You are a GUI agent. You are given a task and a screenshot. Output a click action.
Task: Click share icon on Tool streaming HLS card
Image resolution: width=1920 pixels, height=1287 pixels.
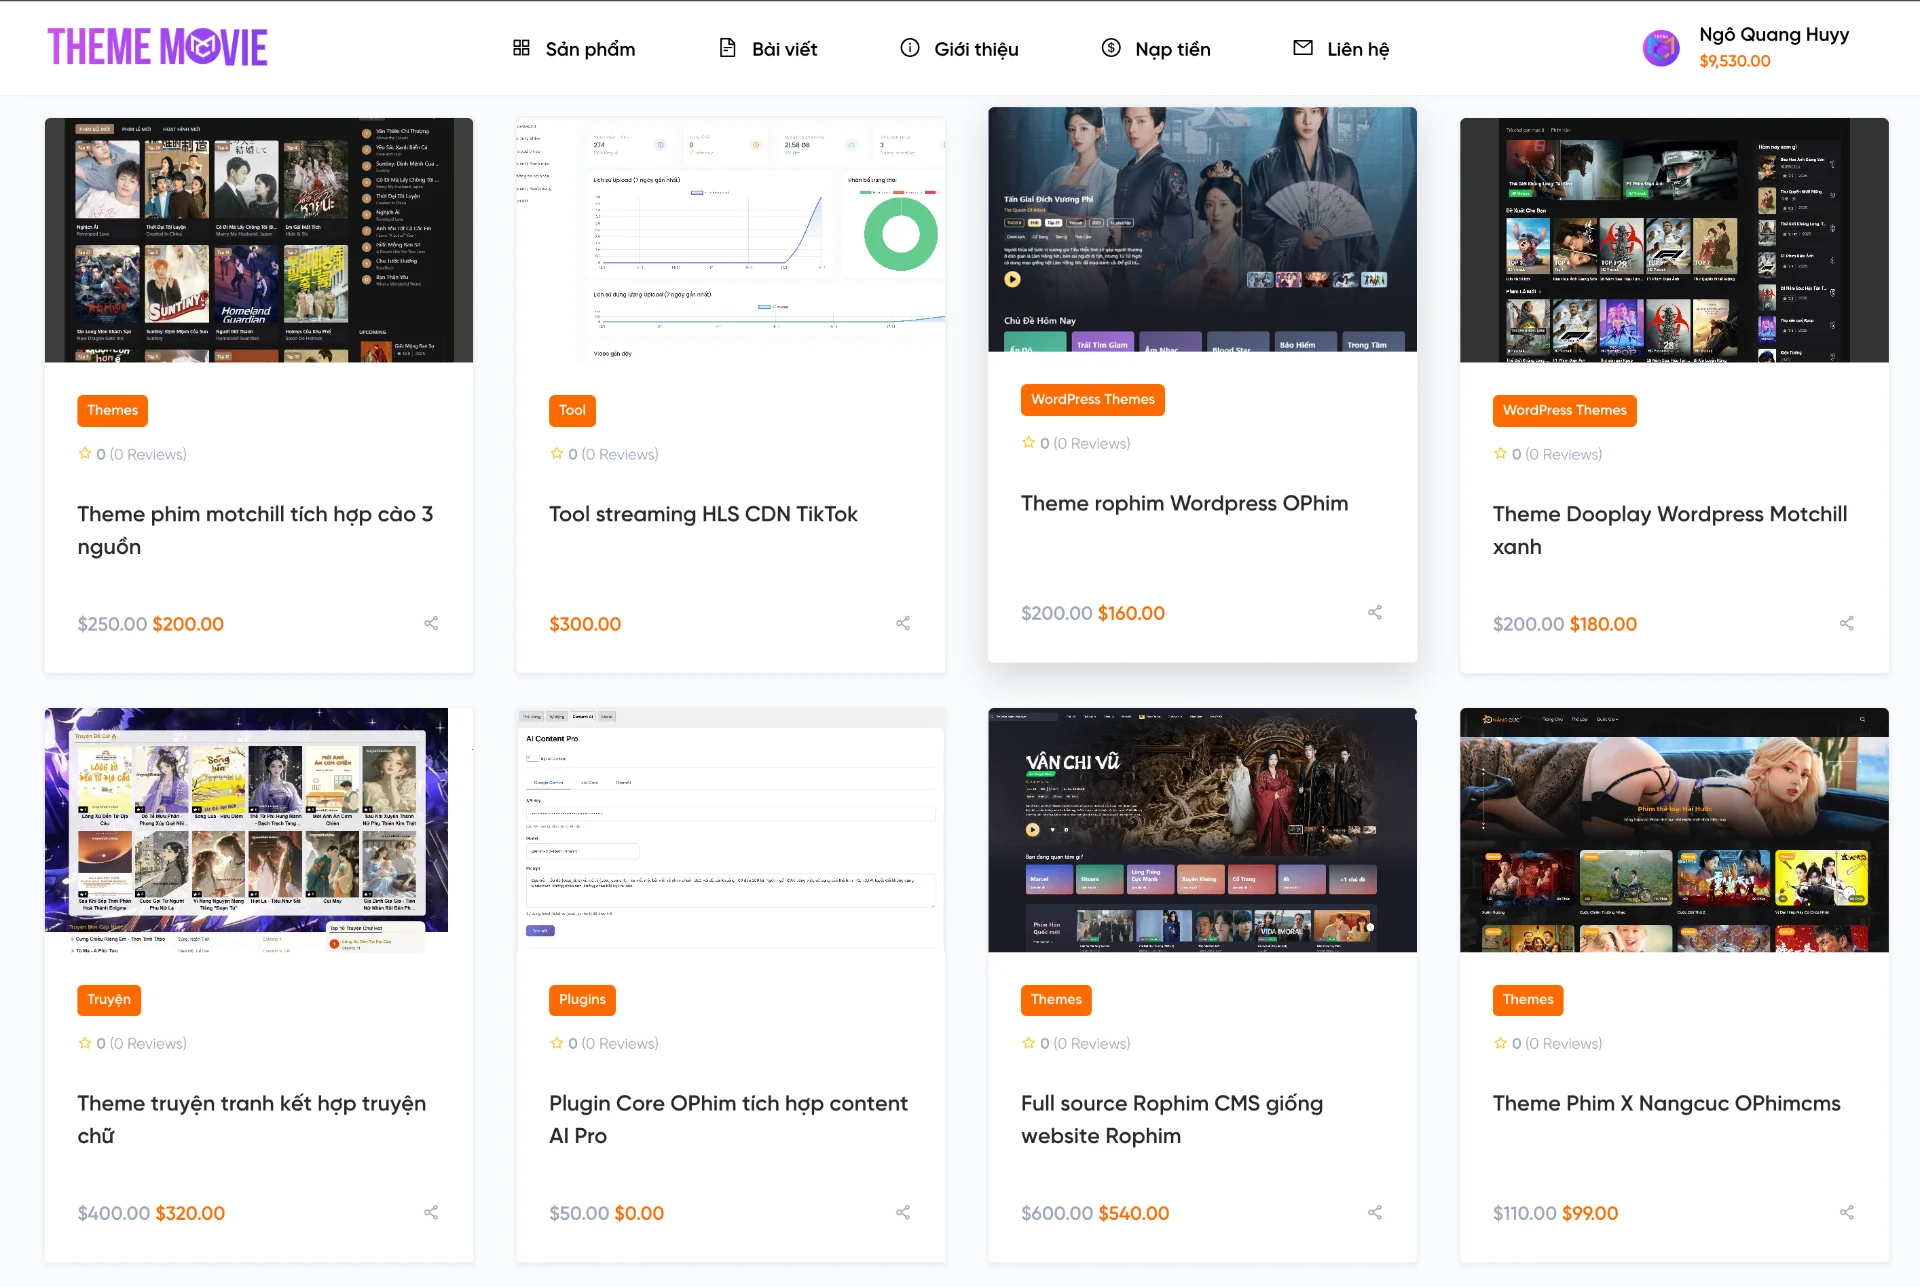tap(903, 623)
